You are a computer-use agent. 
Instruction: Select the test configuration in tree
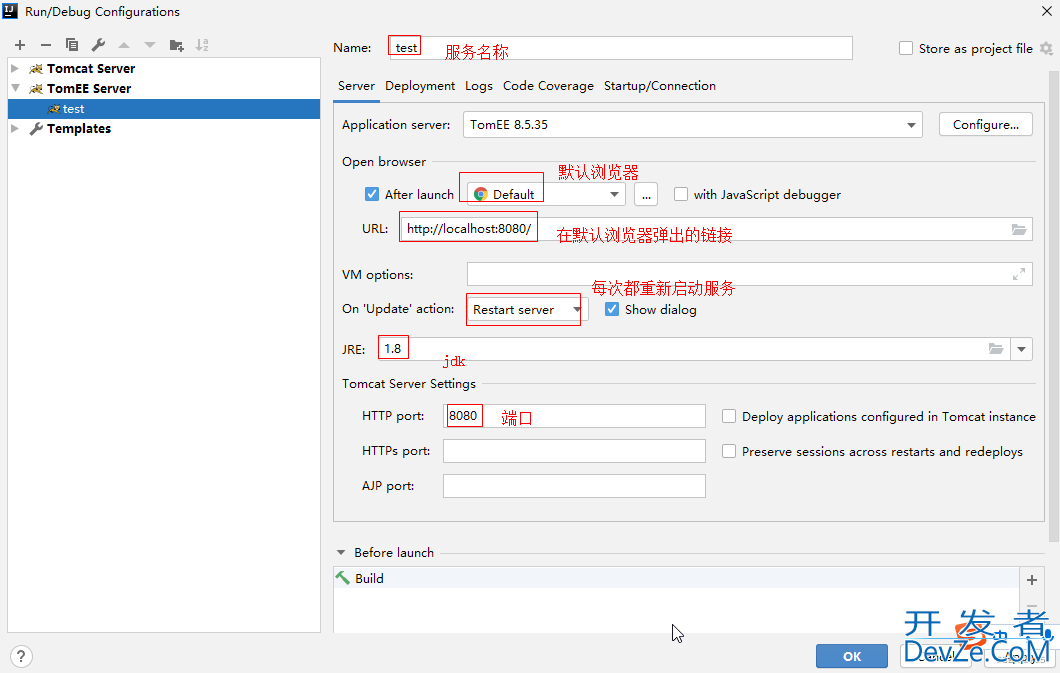pyautogui.click(x=164, y=109)
